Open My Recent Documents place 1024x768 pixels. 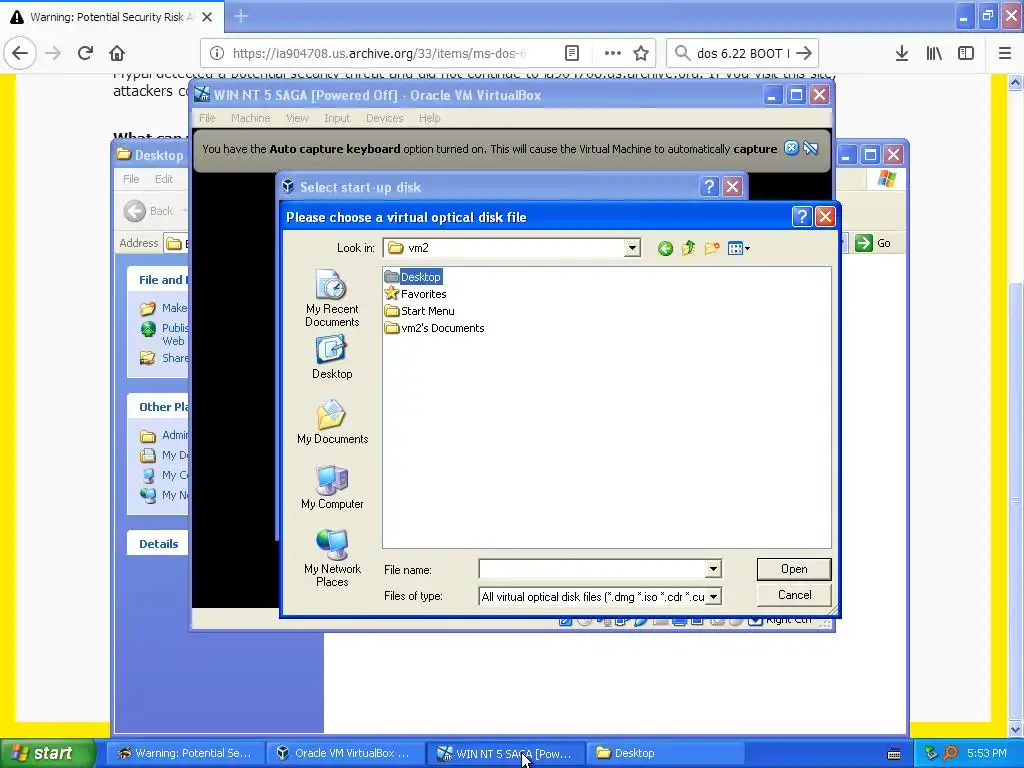332,298
